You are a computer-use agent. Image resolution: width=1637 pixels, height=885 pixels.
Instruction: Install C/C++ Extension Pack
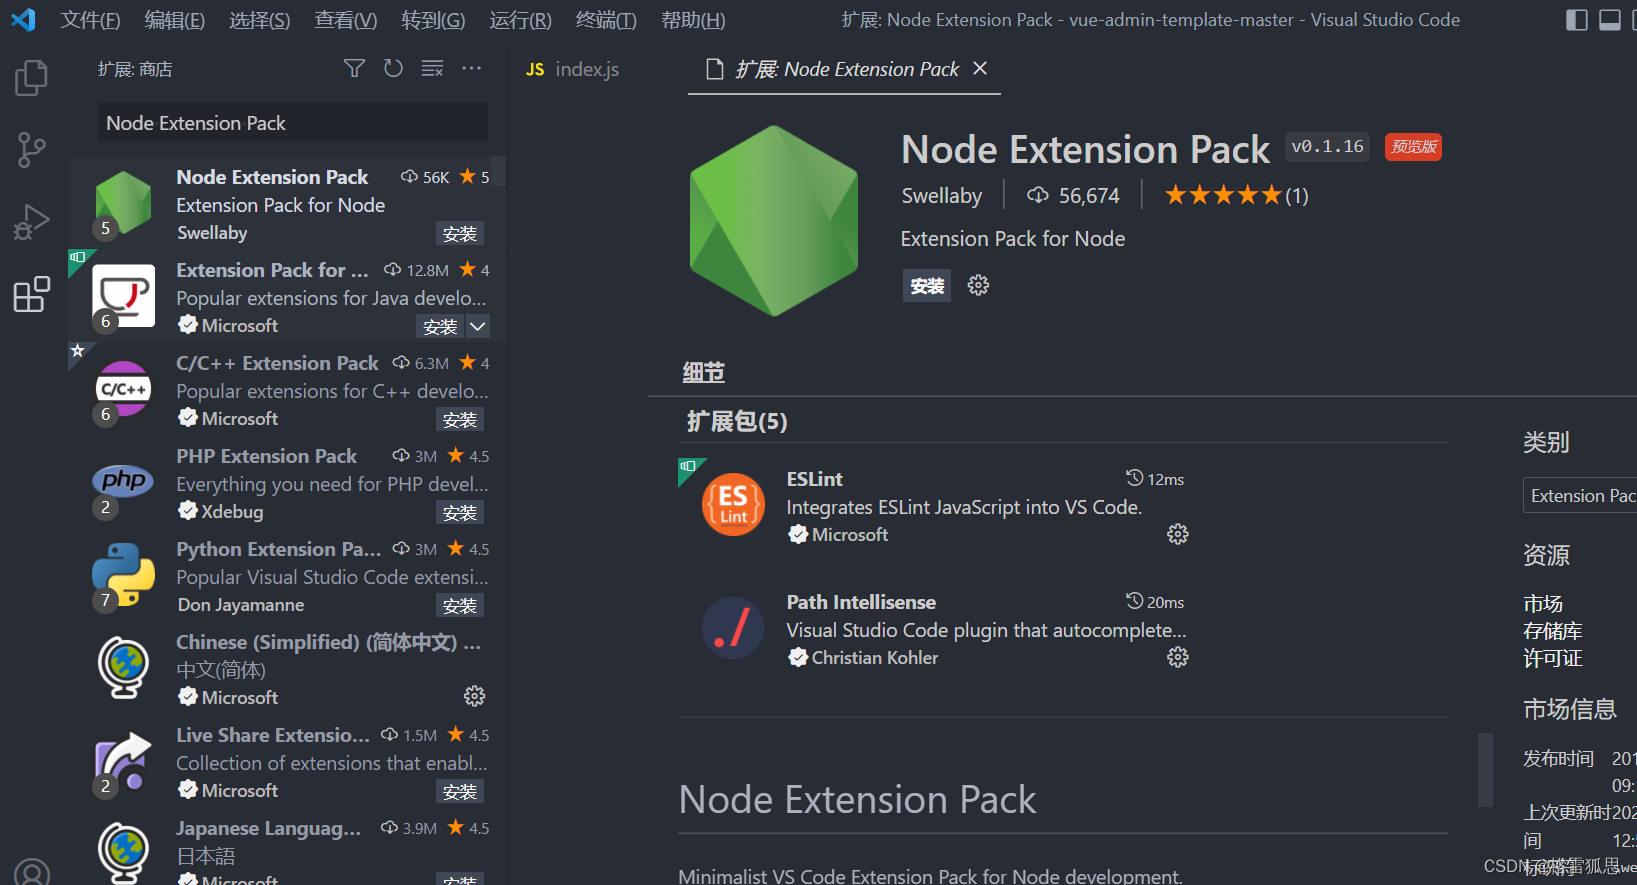tap(460, 419)
